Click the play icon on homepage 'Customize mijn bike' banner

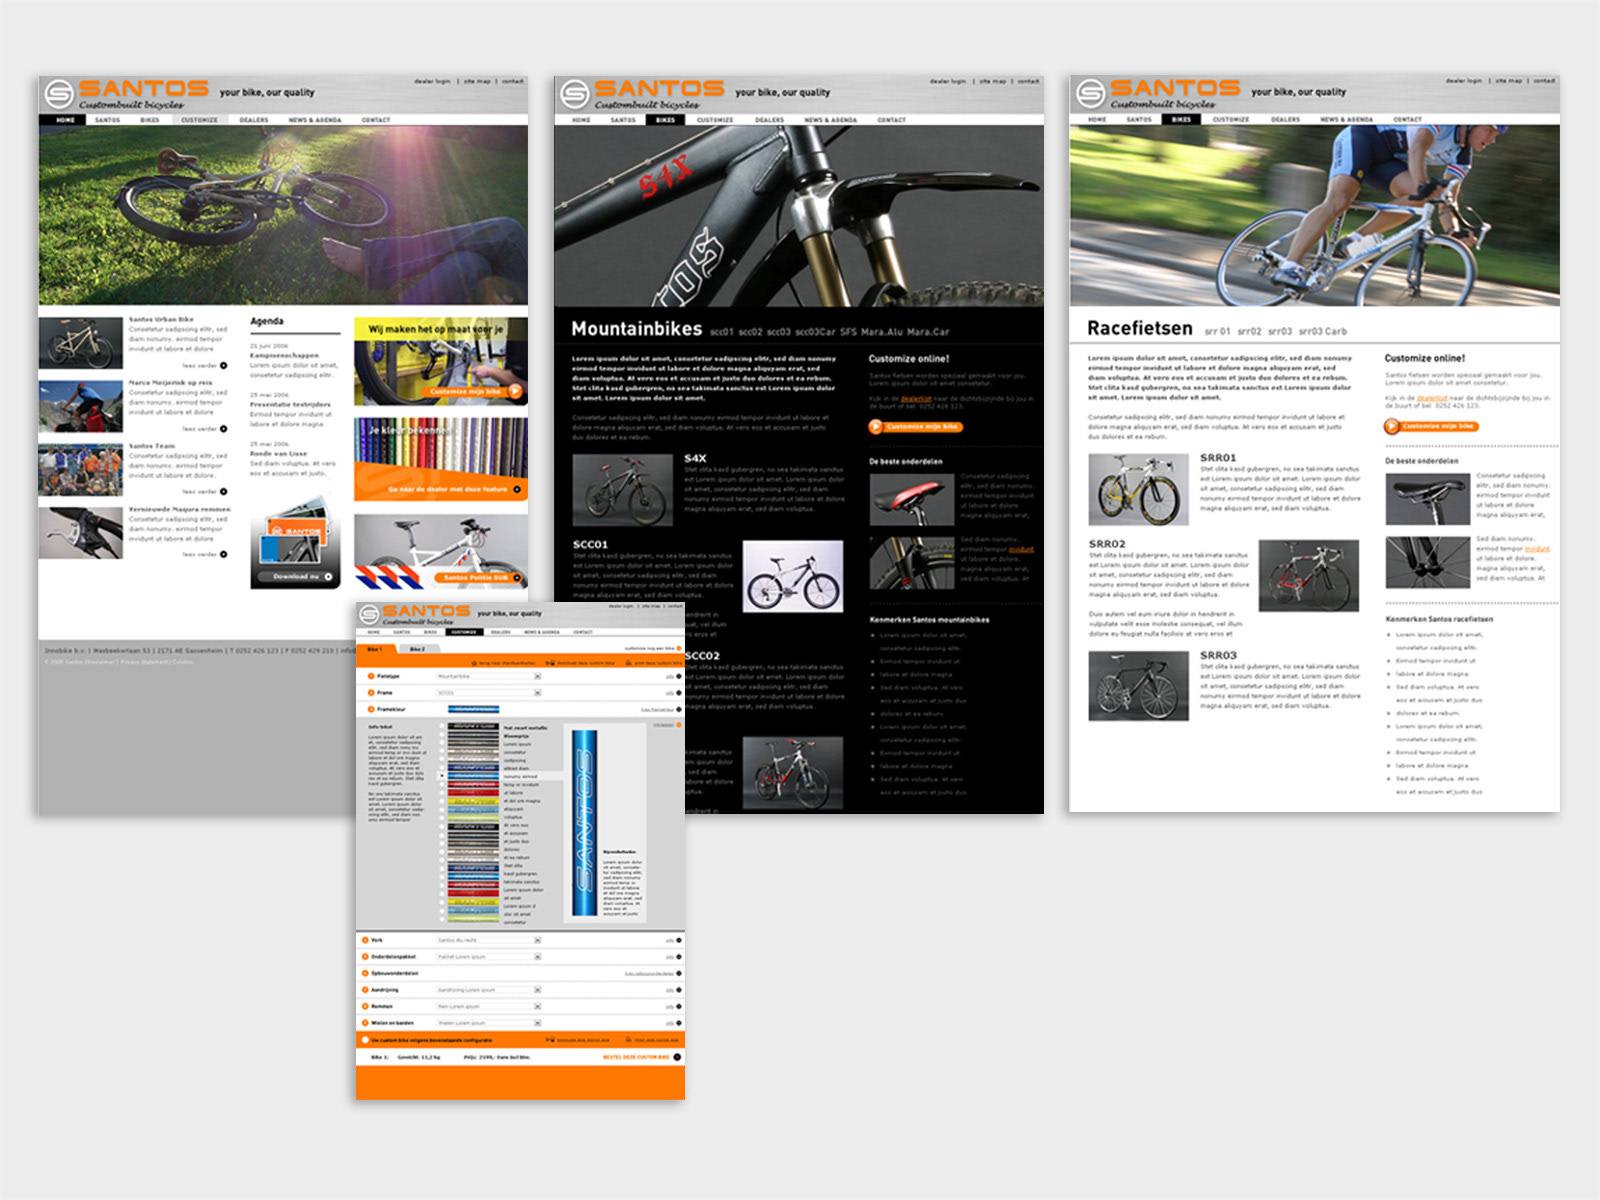point(515,391)
